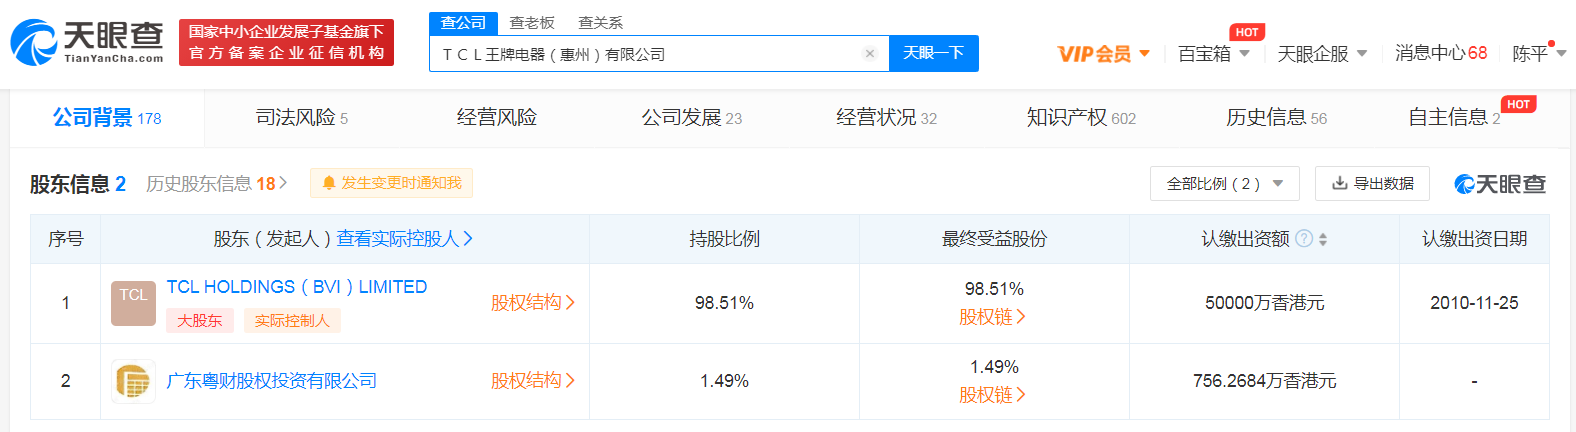The height and width of the screenshot is (432, 1576).
Task: Switch to the 查关系 search tab
Action: 601,22
